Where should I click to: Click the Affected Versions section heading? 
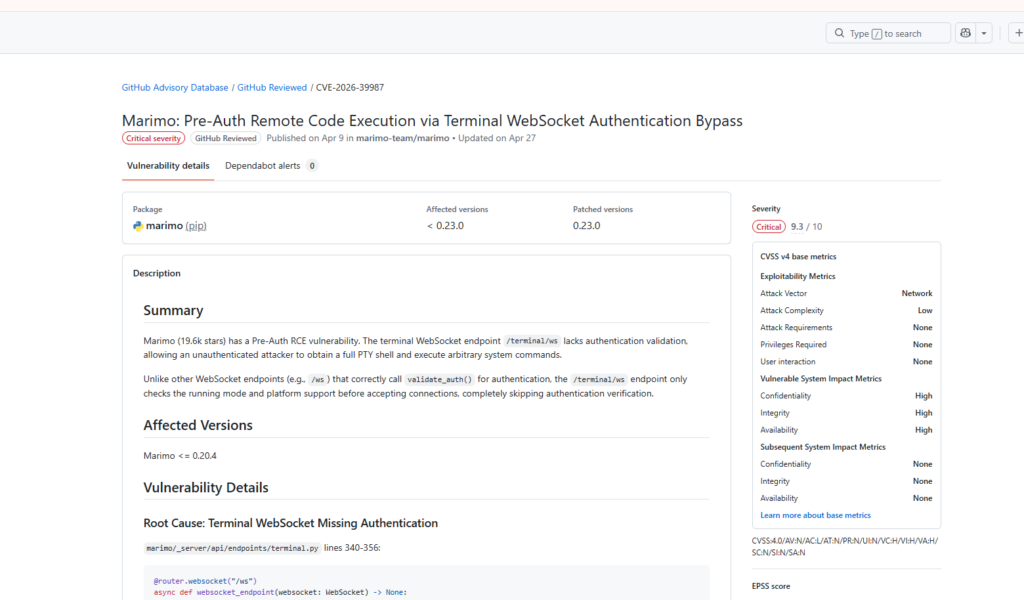pyautogui.click(x=198, y=425)
